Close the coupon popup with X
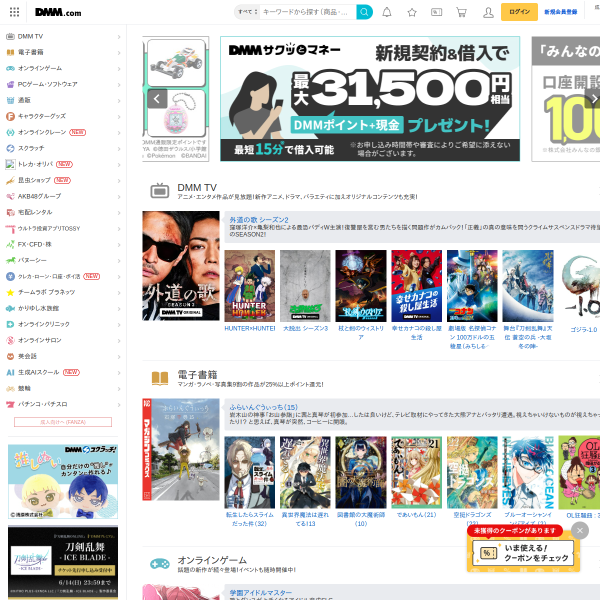 click(x=580, y=530)
